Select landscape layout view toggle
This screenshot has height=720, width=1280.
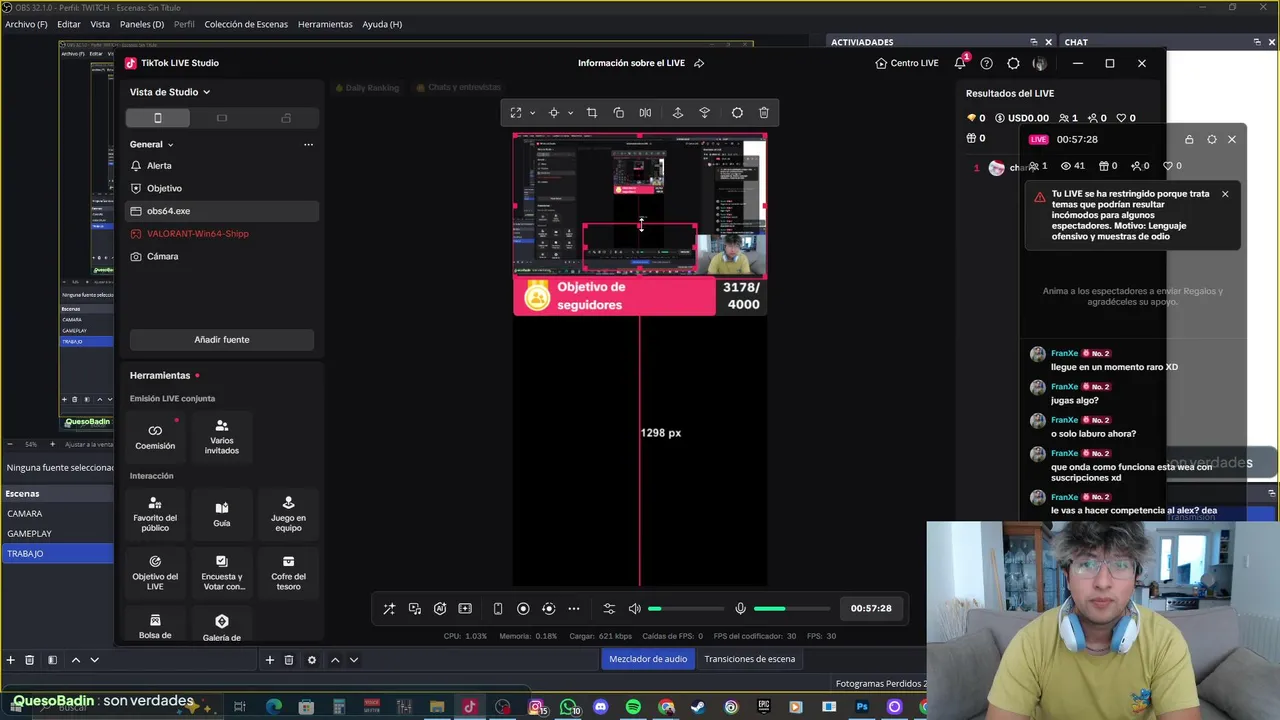click(x=222, y=118)
